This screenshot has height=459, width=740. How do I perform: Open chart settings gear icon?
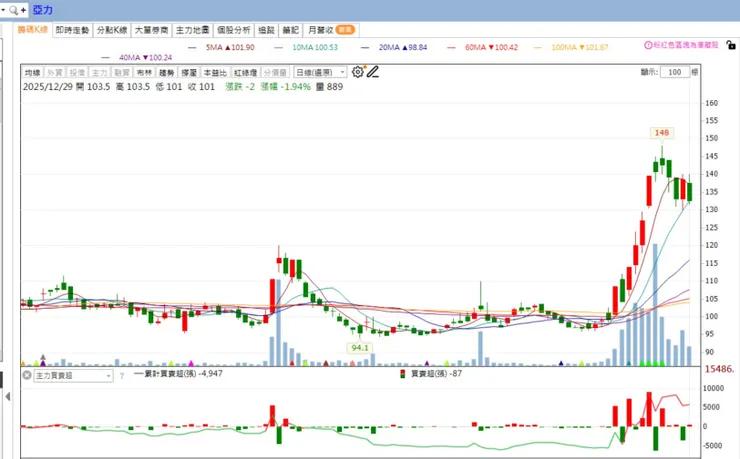click(358, 72)
